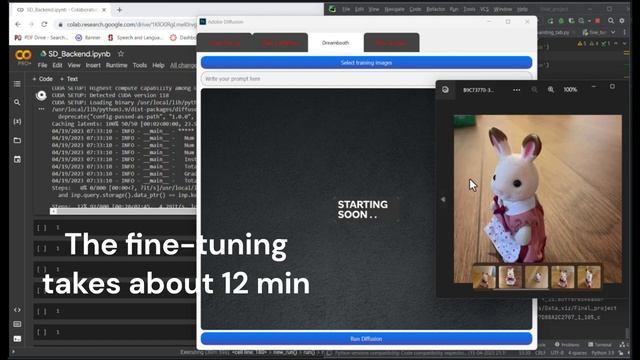Screen dimensions: 640x360
Task: Open Colab View menu
Action: (74, 65)
